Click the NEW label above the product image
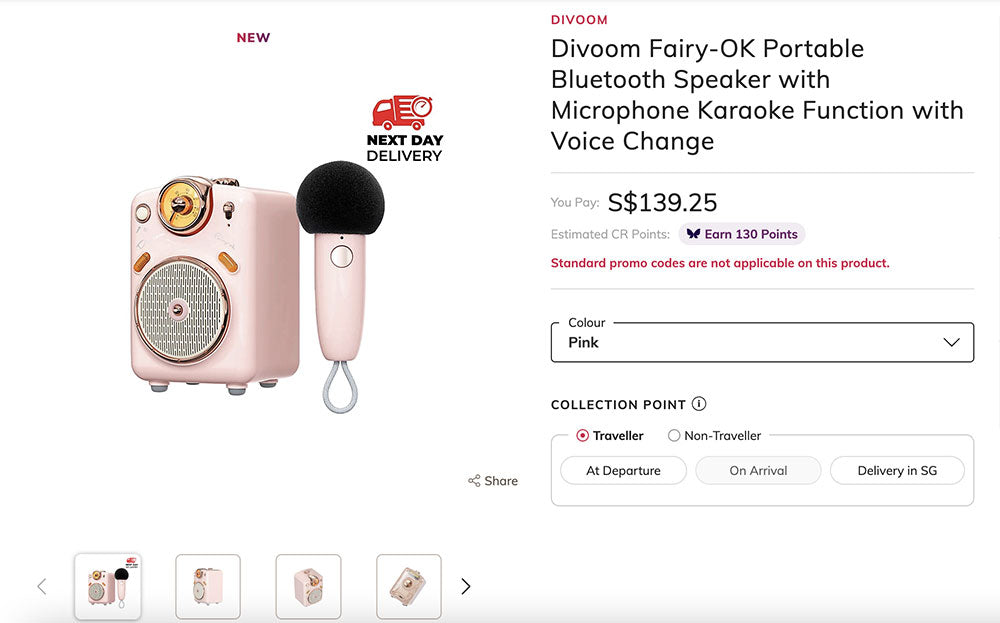The height and width of the screenshot is (623, 1000). tap(253, 38)
